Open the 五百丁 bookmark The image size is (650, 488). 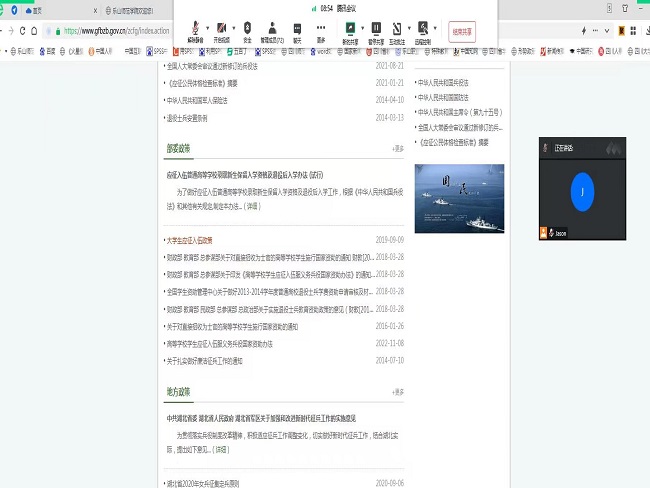pos(237,51)
